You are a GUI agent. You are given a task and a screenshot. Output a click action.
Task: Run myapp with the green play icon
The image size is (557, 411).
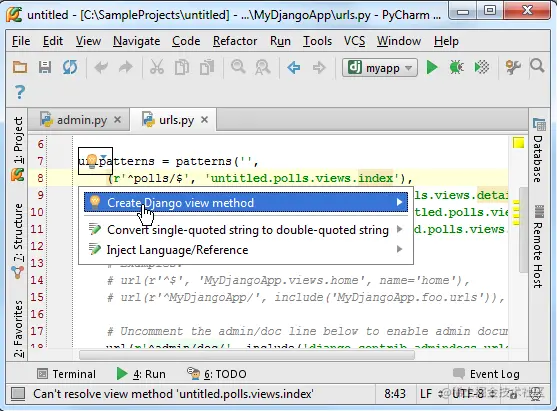(x=432, y=67)
